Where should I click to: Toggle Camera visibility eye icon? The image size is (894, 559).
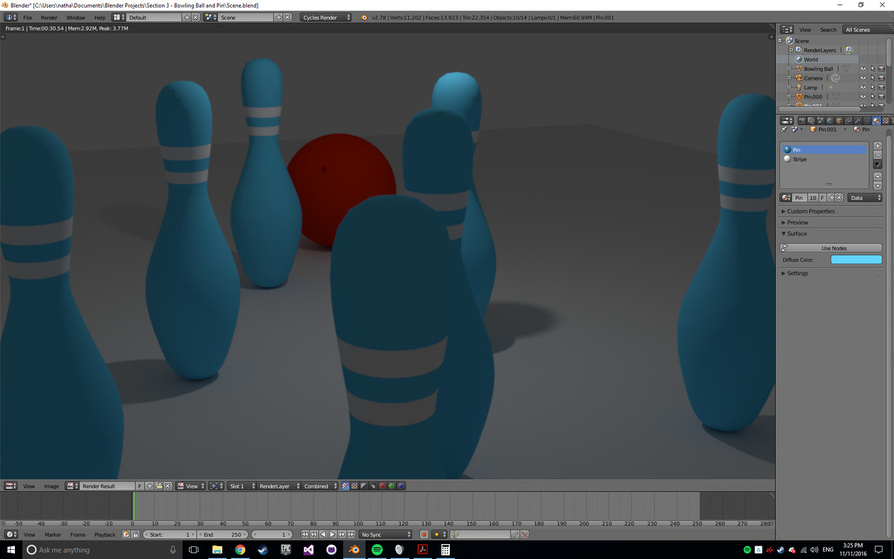click(863, 78)
